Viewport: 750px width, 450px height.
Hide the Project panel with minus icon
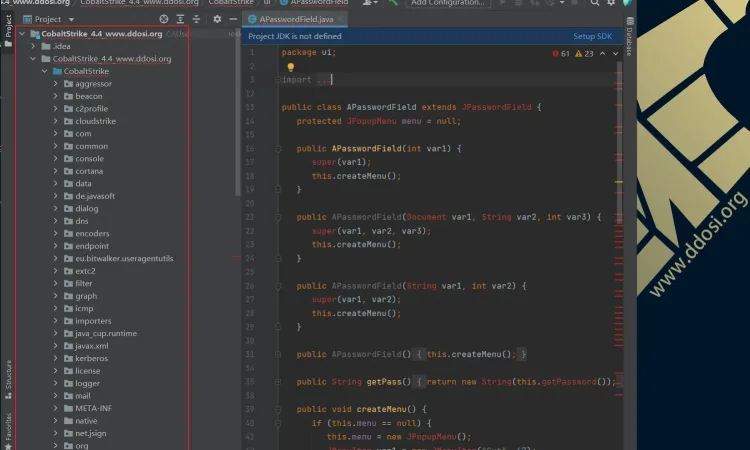pyautogui.click(x=233, y=19)
